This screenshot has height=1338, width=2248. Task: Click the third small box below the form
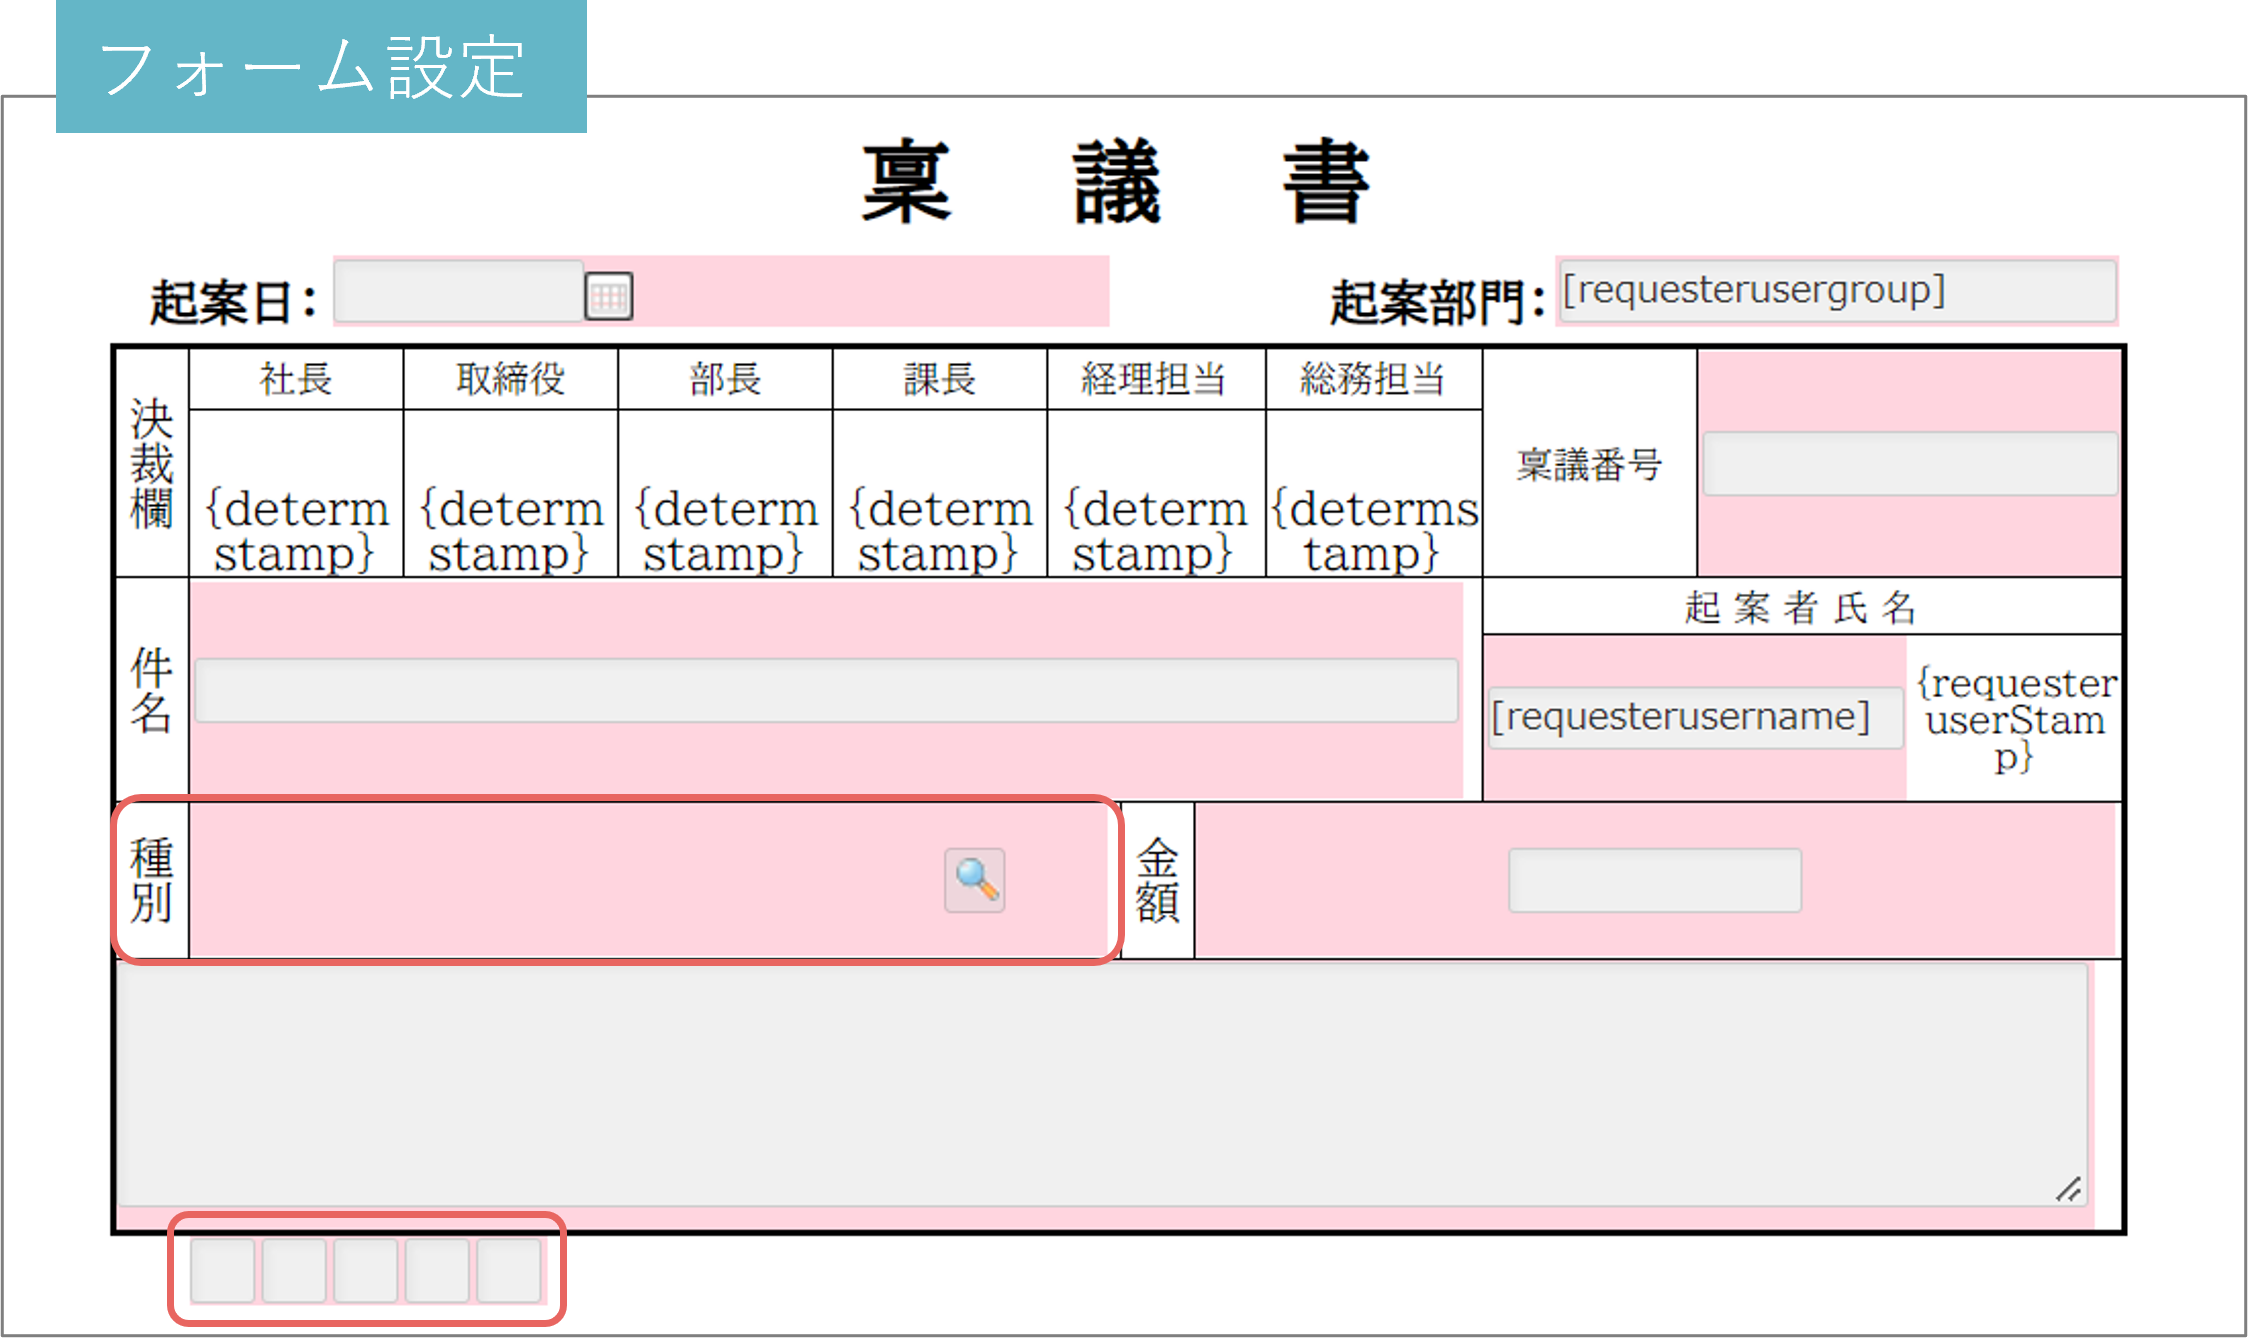pyautogui.click(x=366, y=1270)
